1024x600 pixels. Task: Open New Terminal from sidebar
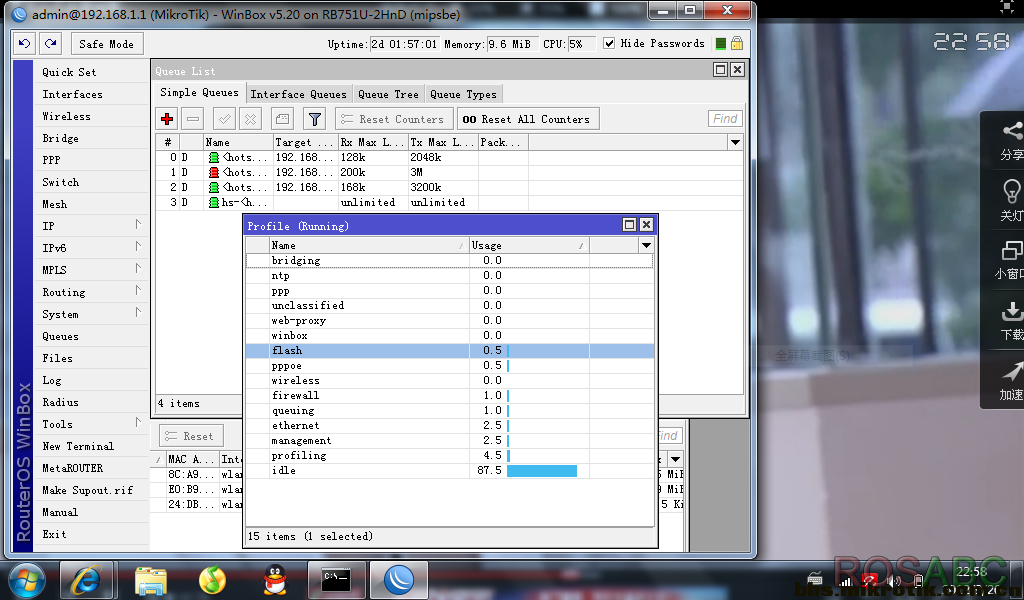[x=78, y=446]
